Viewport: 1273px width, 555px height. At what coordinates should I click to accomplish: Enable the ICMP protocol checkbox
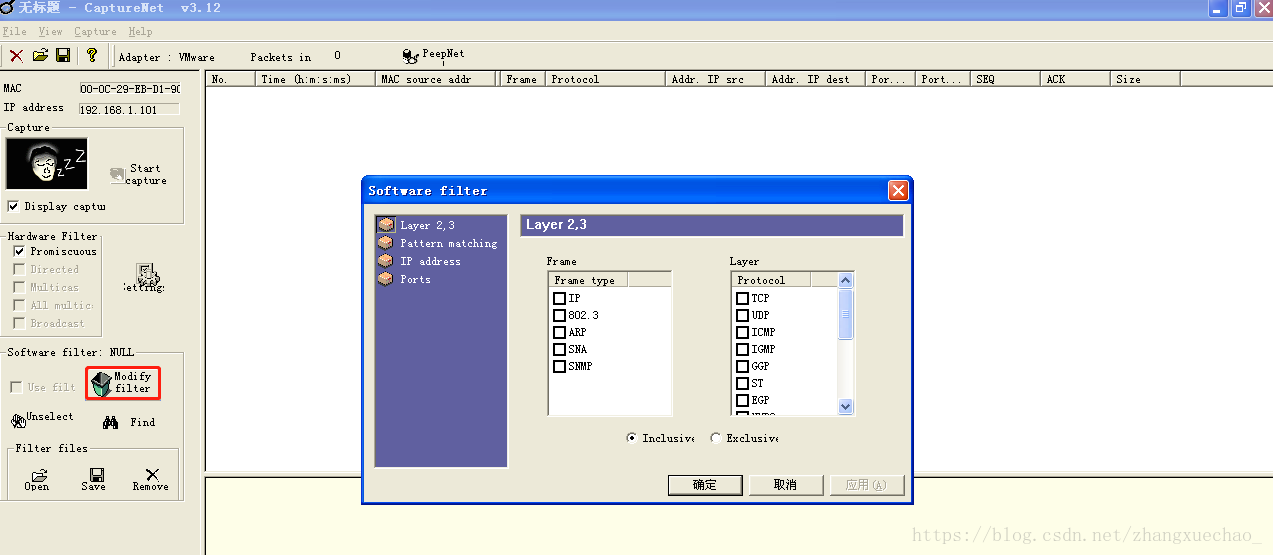(742, 332)
